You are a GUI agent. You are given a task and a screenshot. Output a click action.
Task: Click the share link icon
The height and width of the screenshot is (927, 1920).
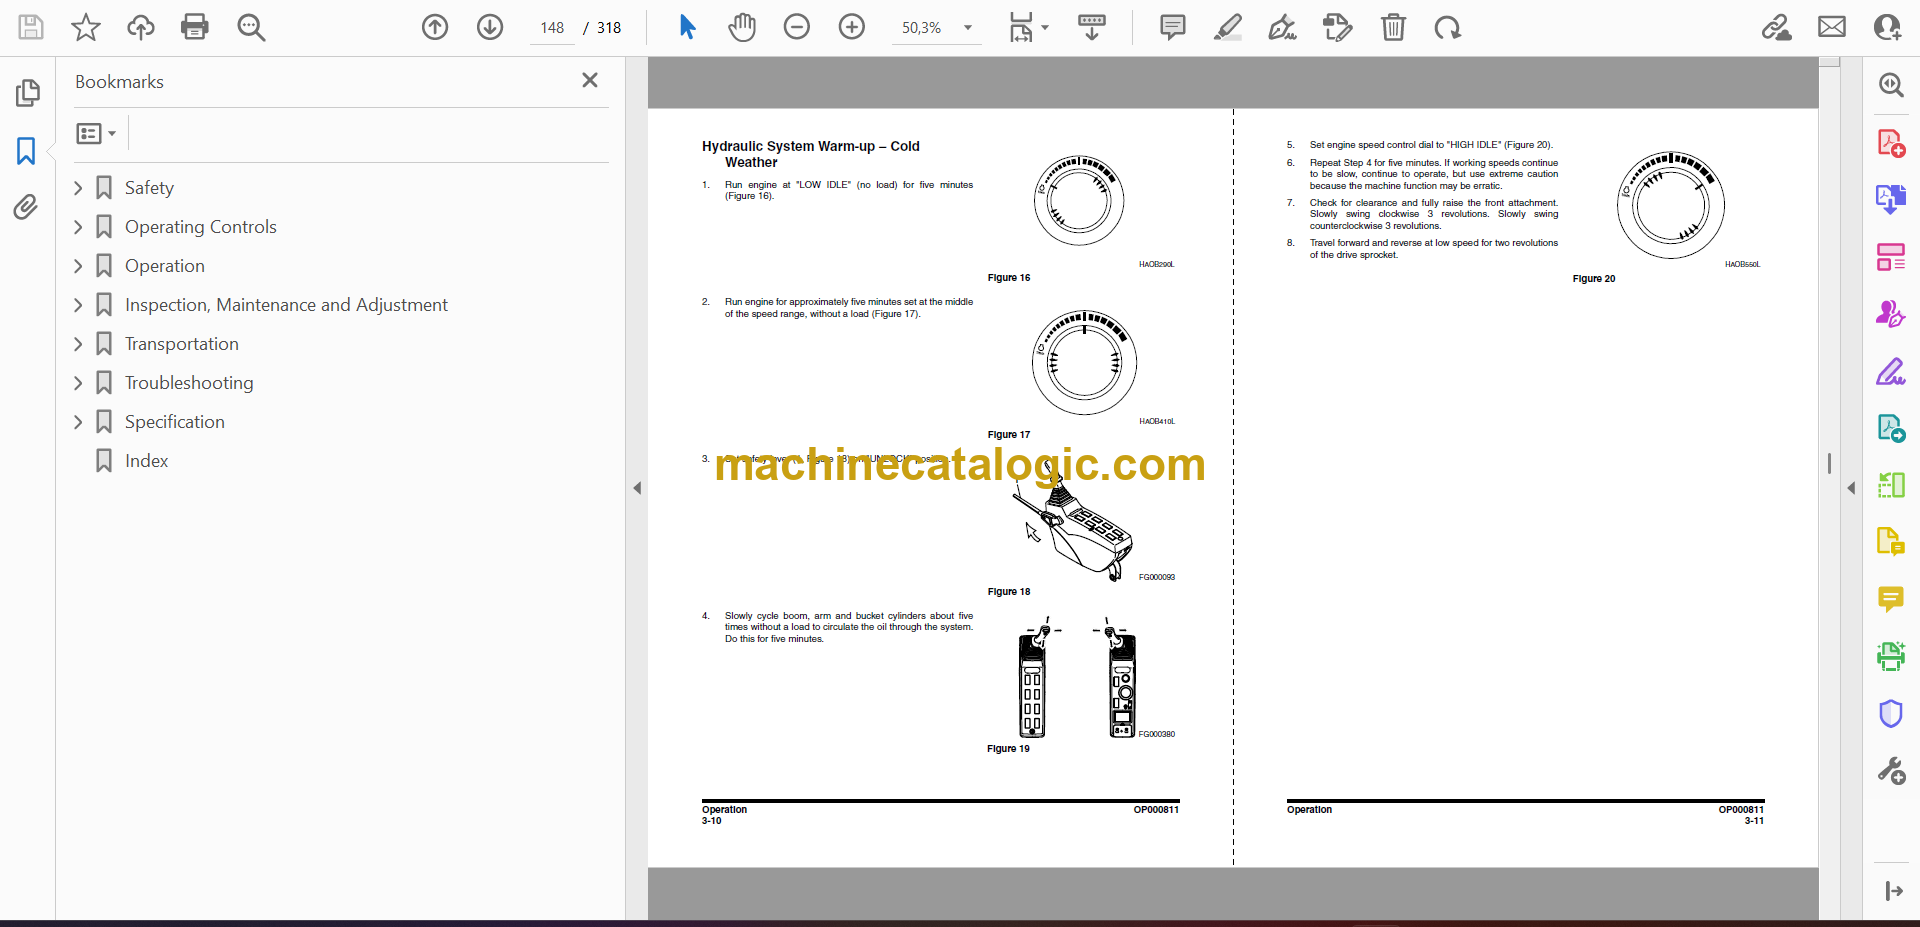click(1777, 27)
